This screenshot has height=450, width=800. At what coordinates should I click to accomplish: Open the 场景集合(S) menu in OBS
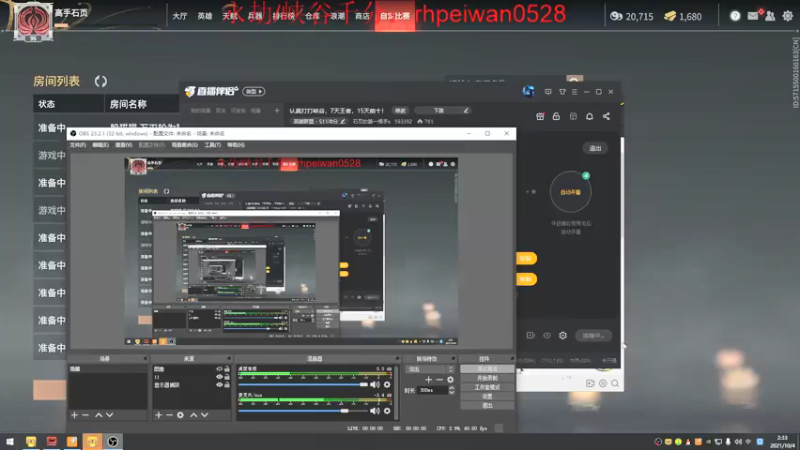click(x=185, y=145)
